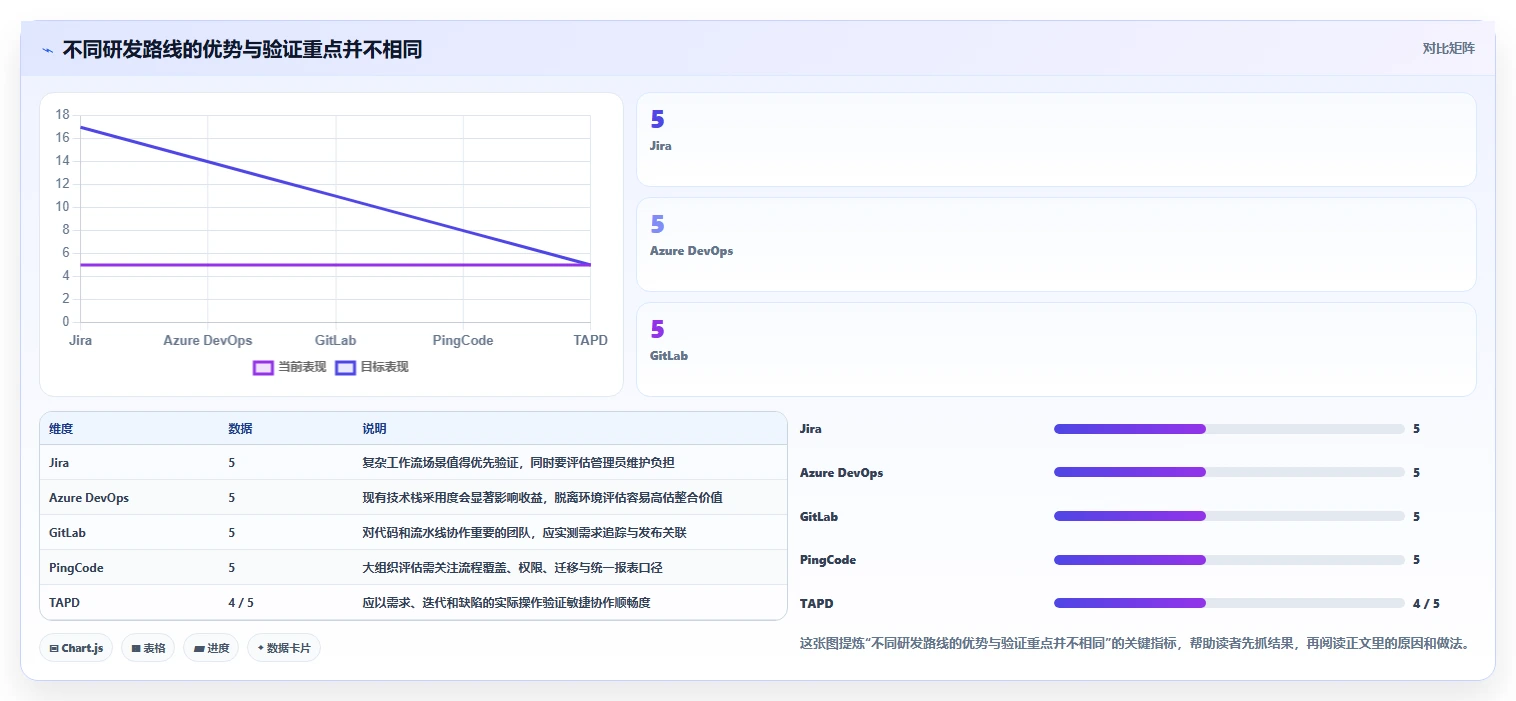Screen dimensions: 1516x701
Task: Click the GitLab progress bar
Action: [x=1229, y=517]
